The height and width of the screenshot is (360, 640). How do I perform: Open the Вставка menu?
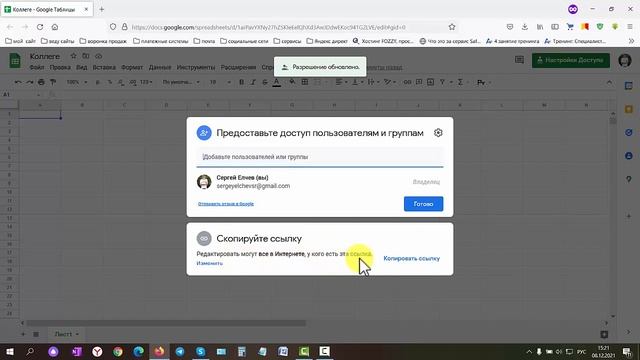coord(104,67)
